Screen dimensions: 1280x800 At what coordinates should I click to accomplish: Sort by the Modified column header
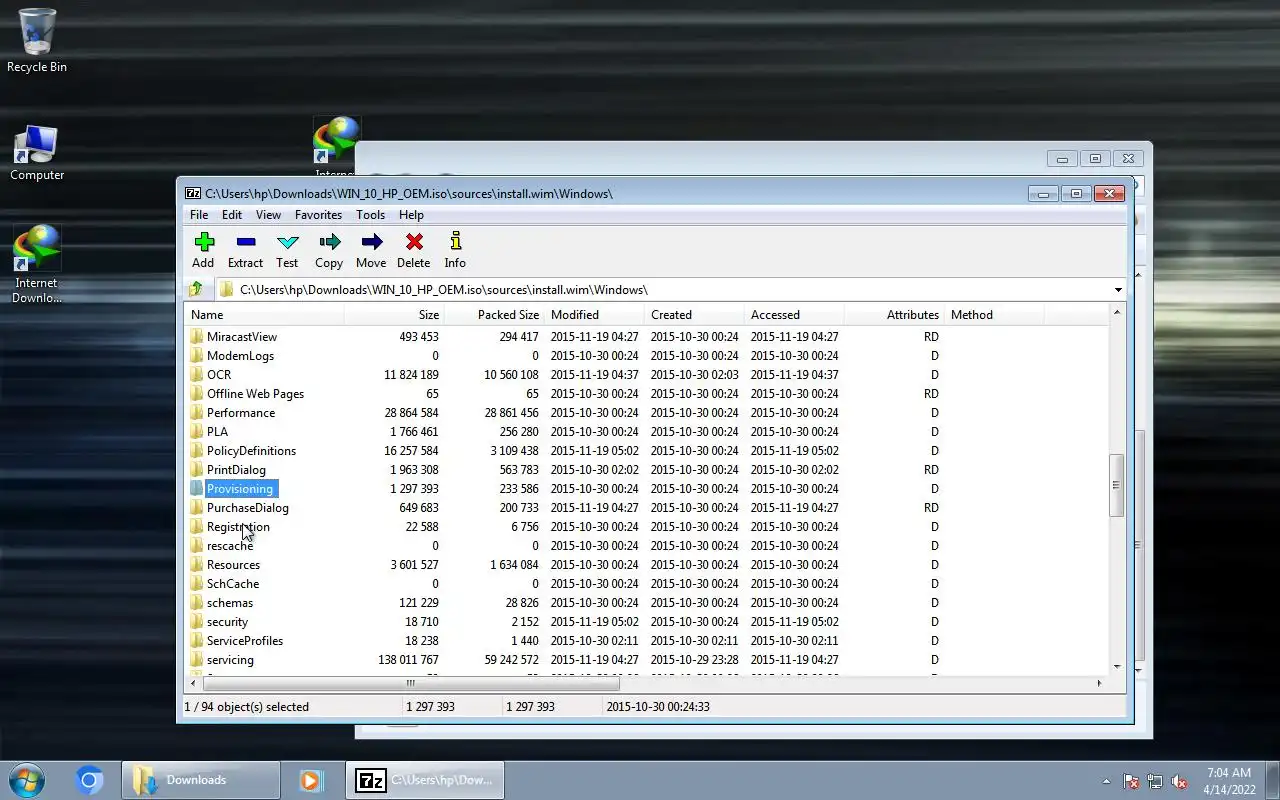[594, 315]
